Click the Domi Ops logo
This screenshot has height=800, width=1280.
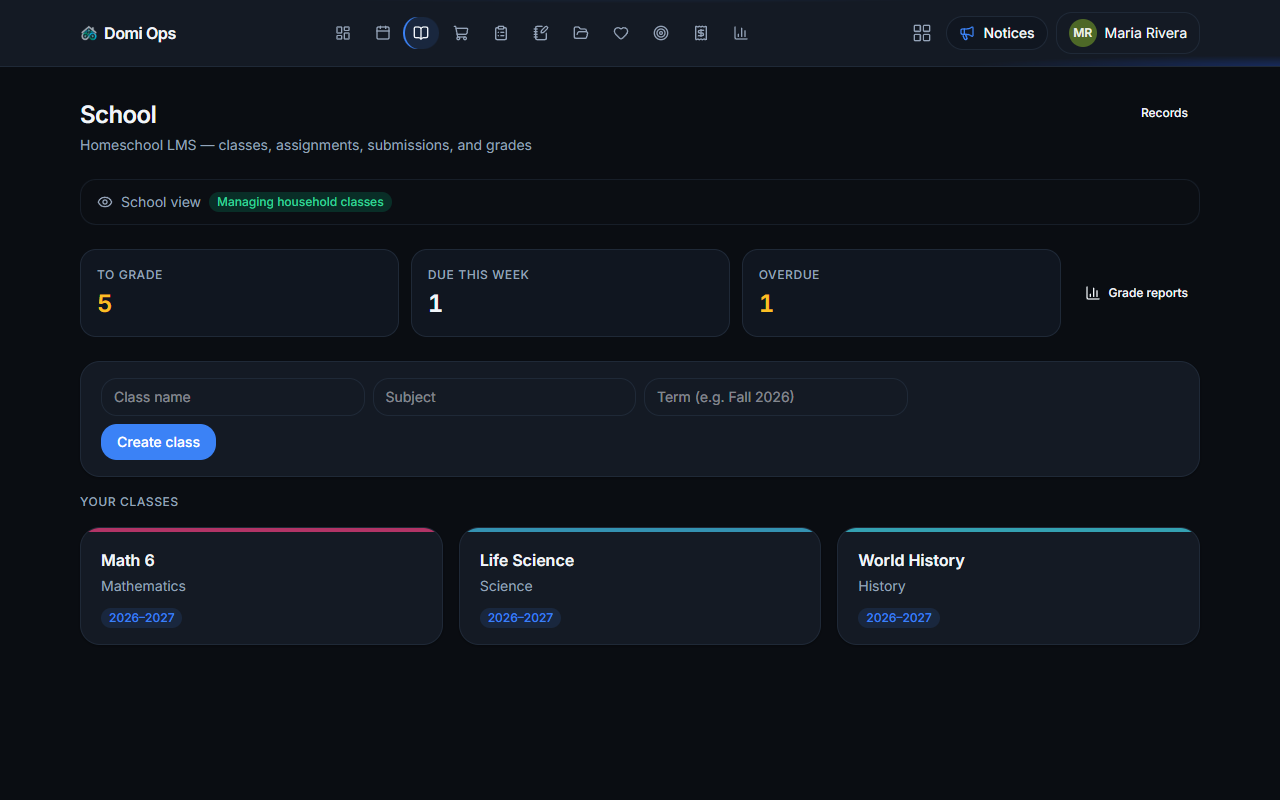(128, 33)
